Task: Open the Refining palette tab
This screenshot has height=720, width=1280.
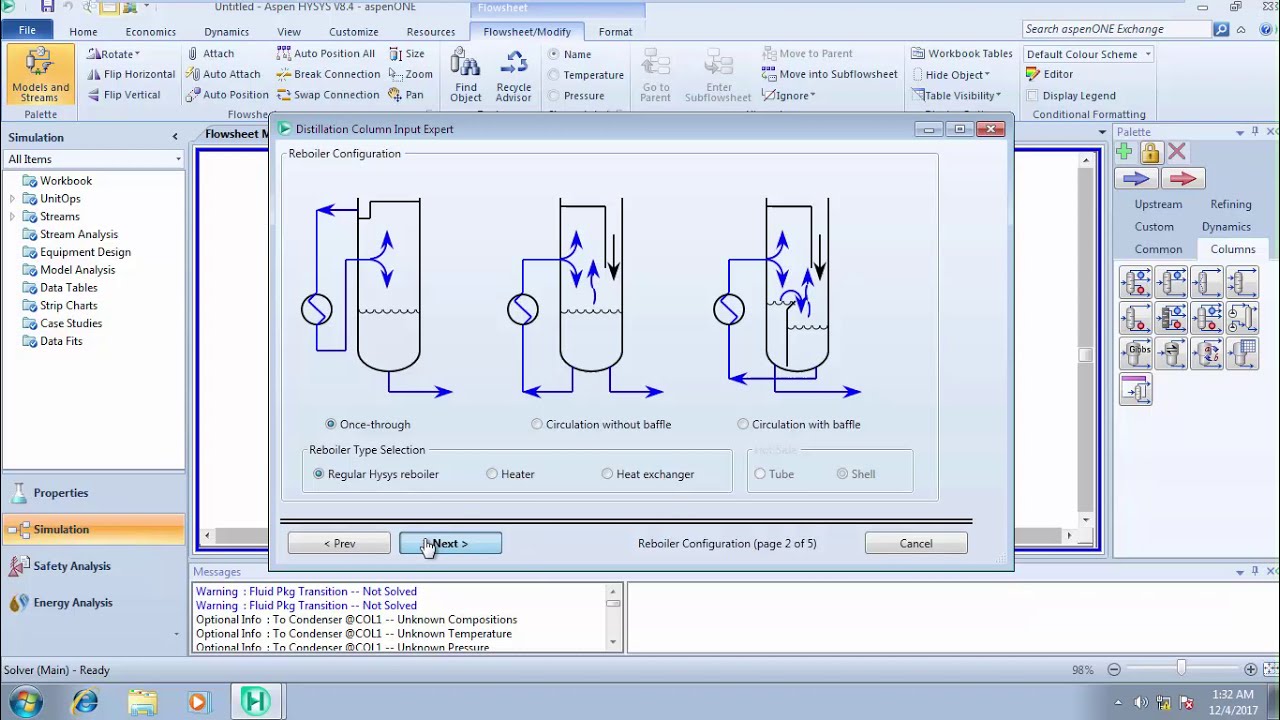Action: click(x=1231, y=204)
